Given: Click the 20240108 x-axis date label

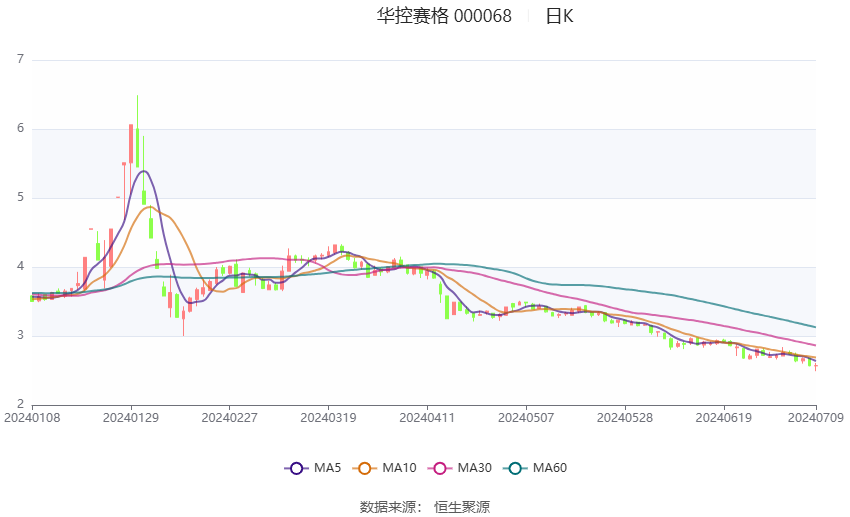Looking at the screenshot, I should click(x=32, y=418).
